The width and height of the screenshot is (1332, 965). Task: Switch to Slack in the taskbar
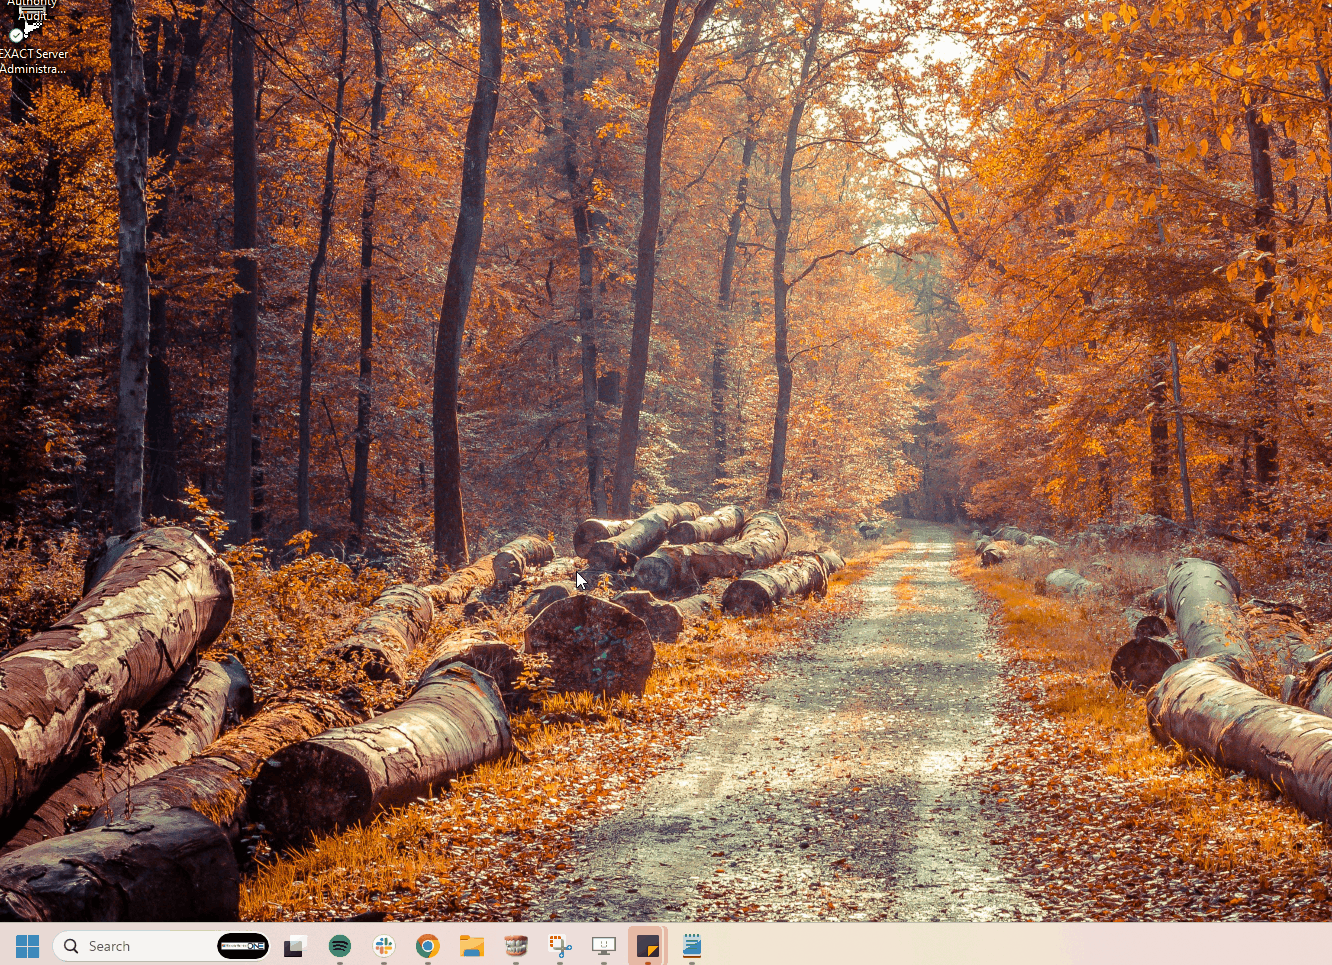(x=384, y=946)
